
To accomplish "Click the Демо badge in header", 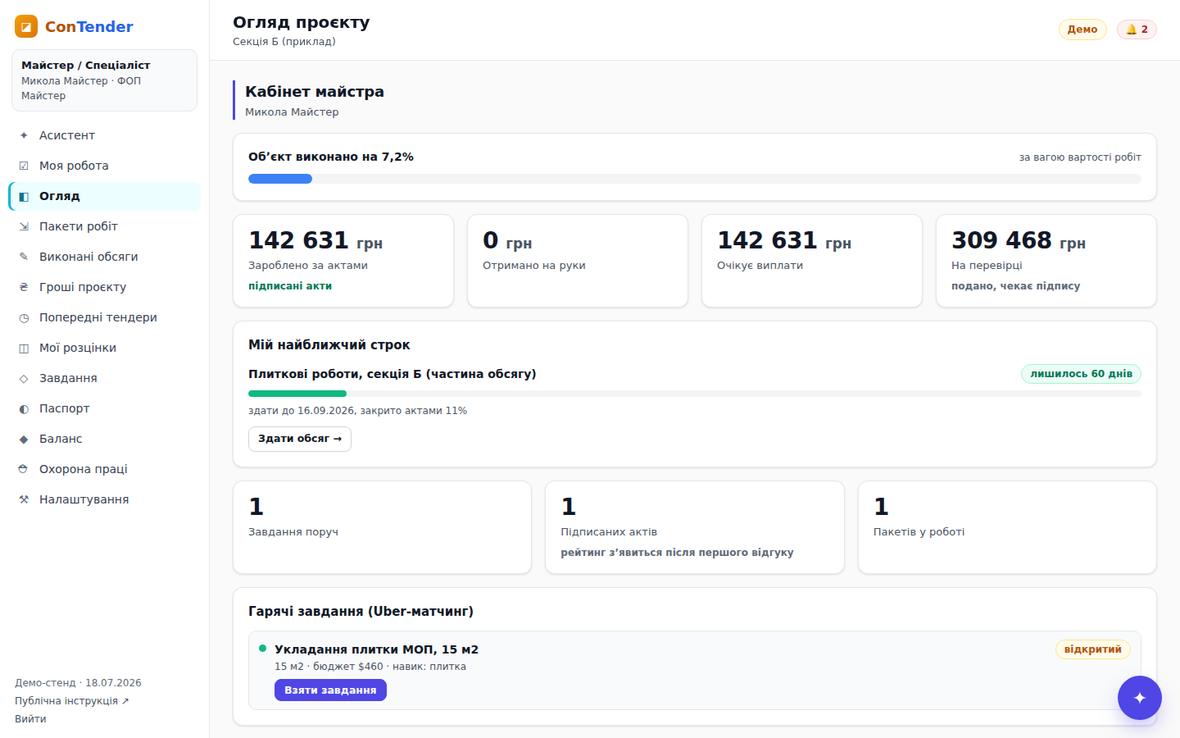I will [x=1082, y=29].
